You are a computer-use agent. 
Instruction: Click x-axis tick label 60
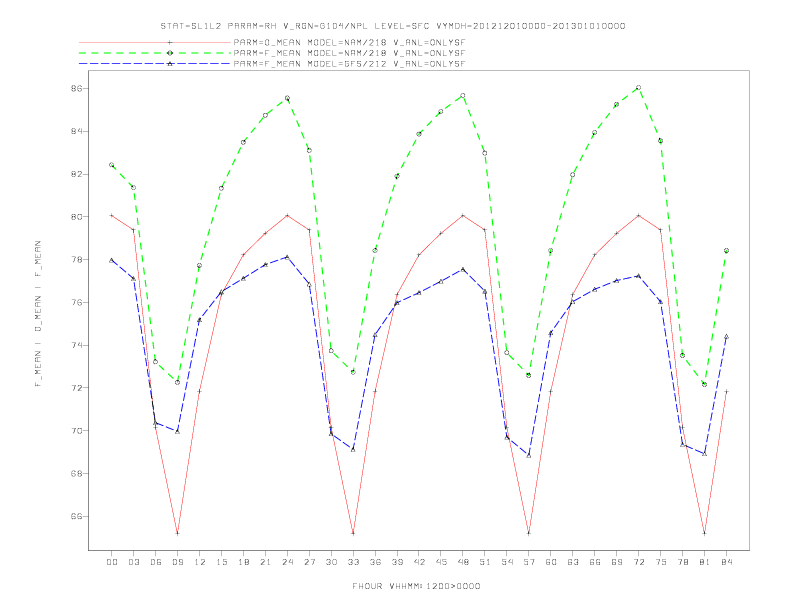click(x=551, y=562)
